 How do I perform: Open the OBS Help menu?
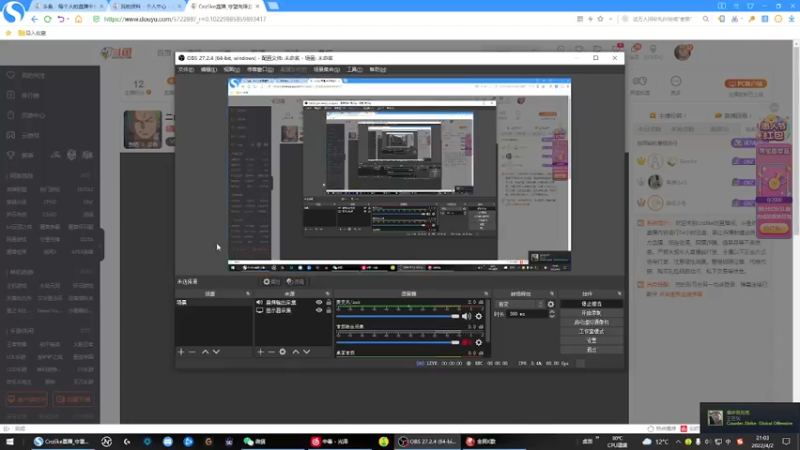pyautogui.click(x=378, y=69)
